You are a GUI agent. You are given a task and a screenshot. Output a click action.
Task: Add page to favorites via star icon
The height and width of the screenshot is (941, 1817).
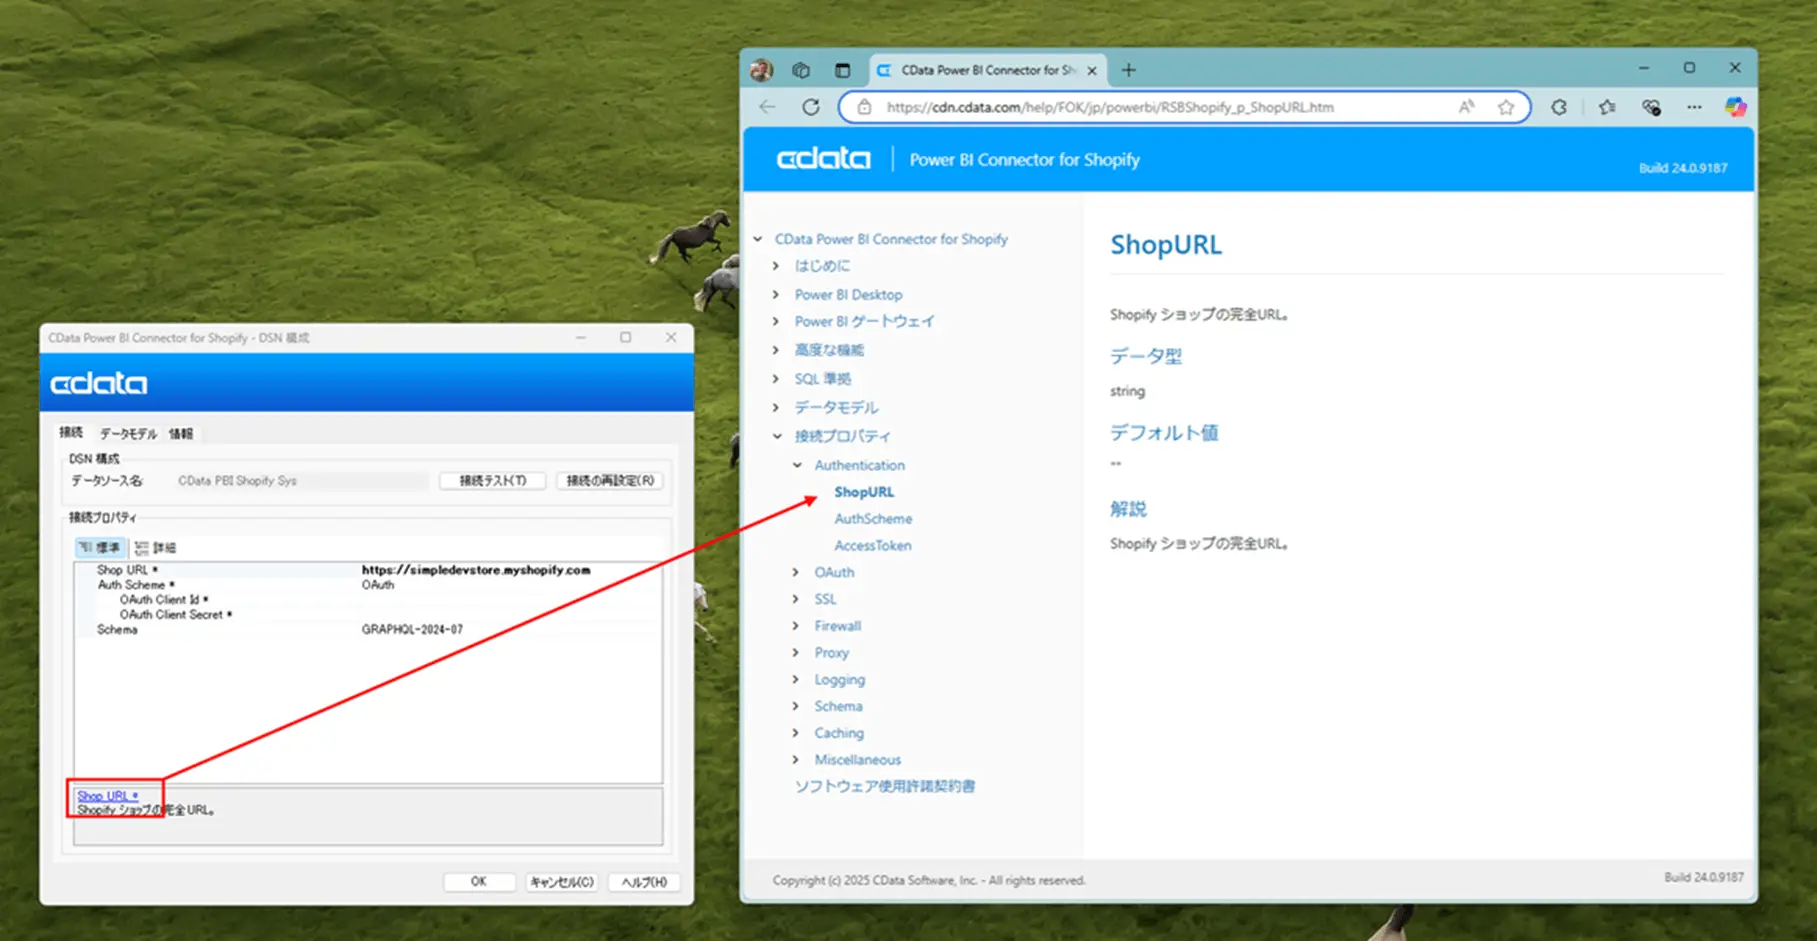(x=1506, y=107)
